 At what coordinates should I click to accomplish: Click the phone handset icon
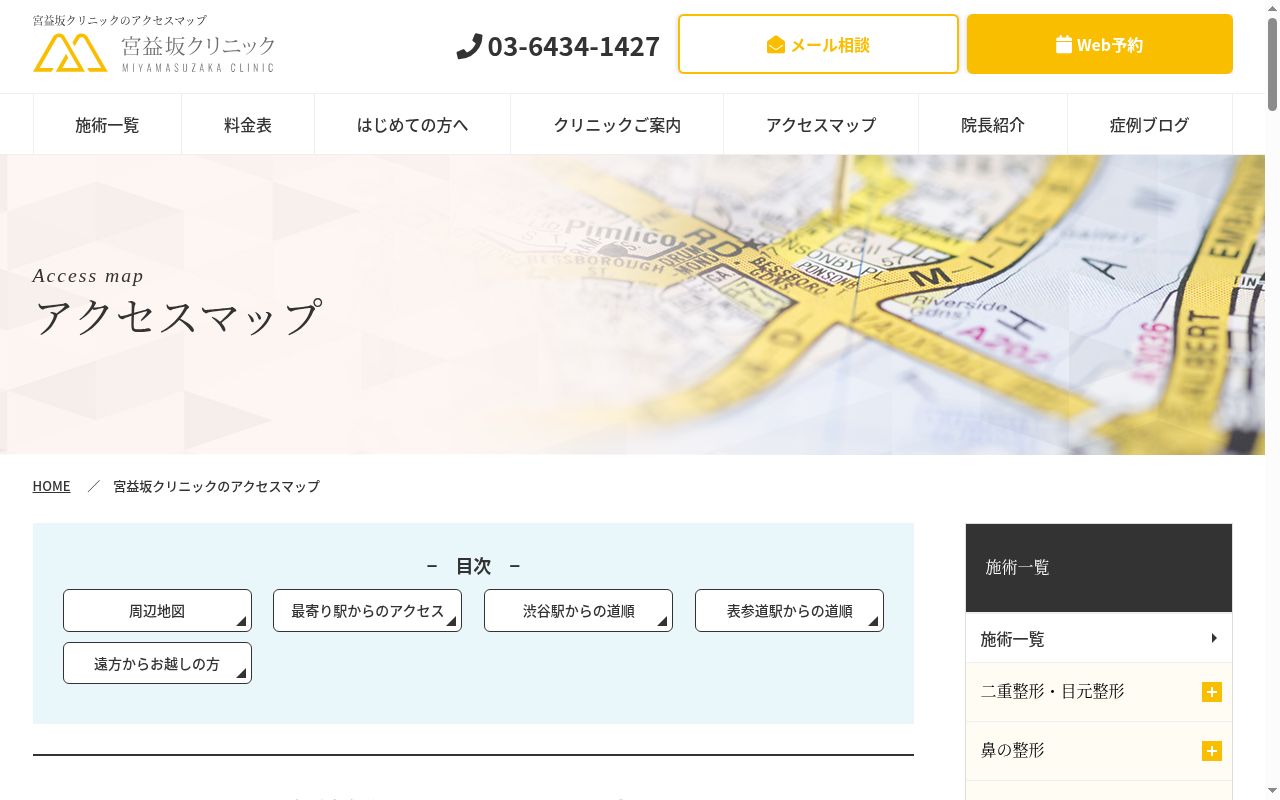click(469, 46)
